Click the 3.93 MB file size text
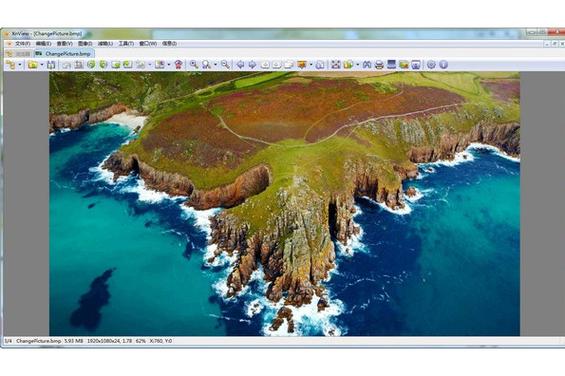The height and width of the screenshot is (376, 565). coord(74,341)
